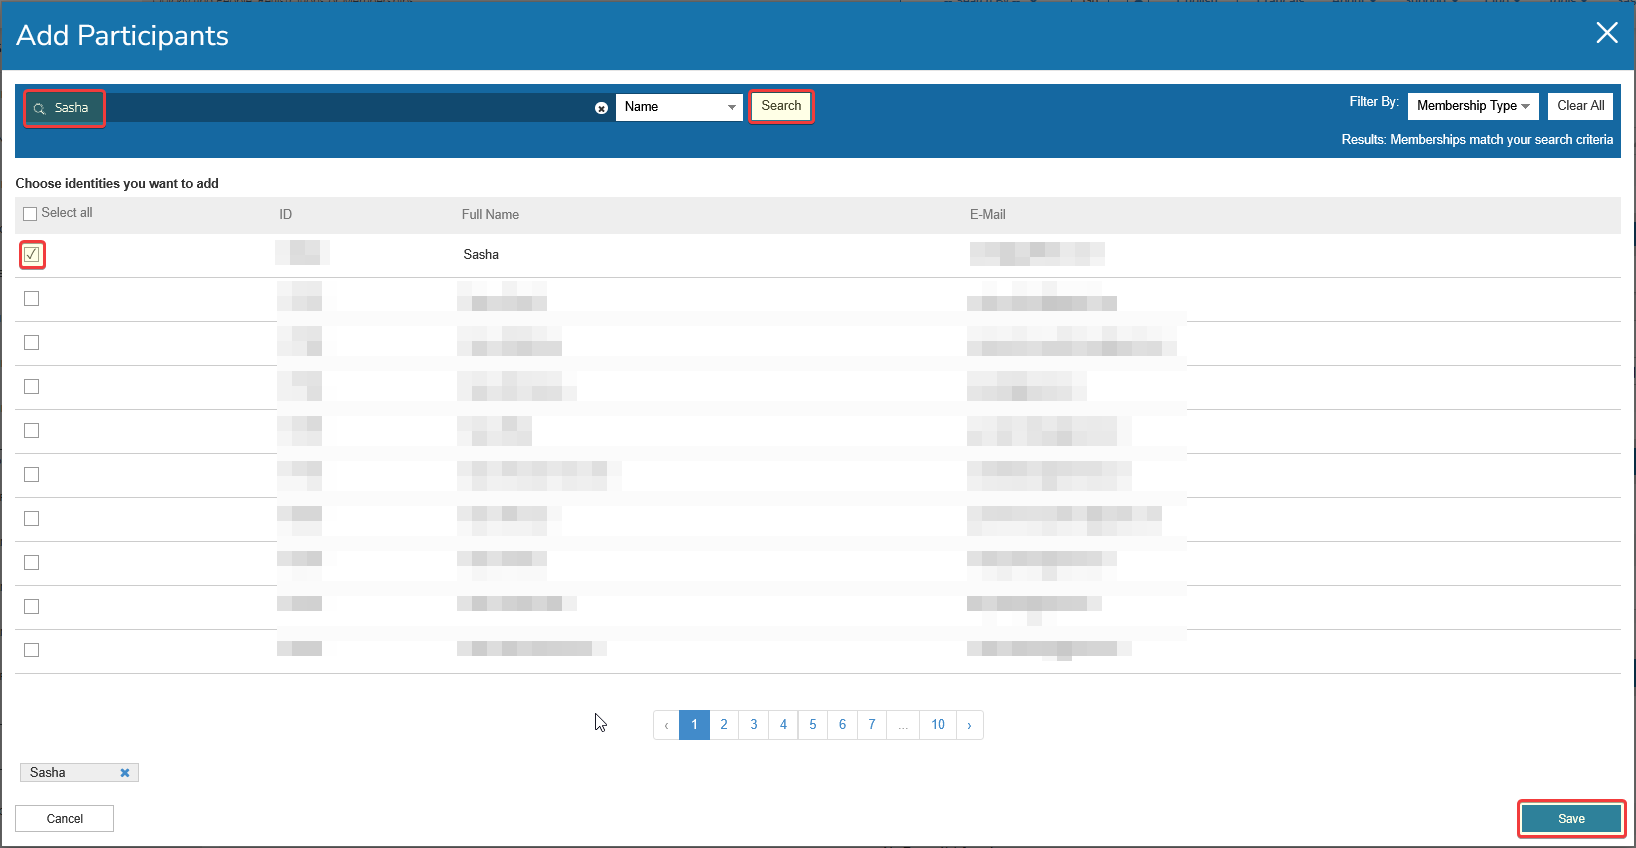The height and width of the screenshot is (848, 1636).
Task: Click Save to add participants
Action: tap(1570, 819)
